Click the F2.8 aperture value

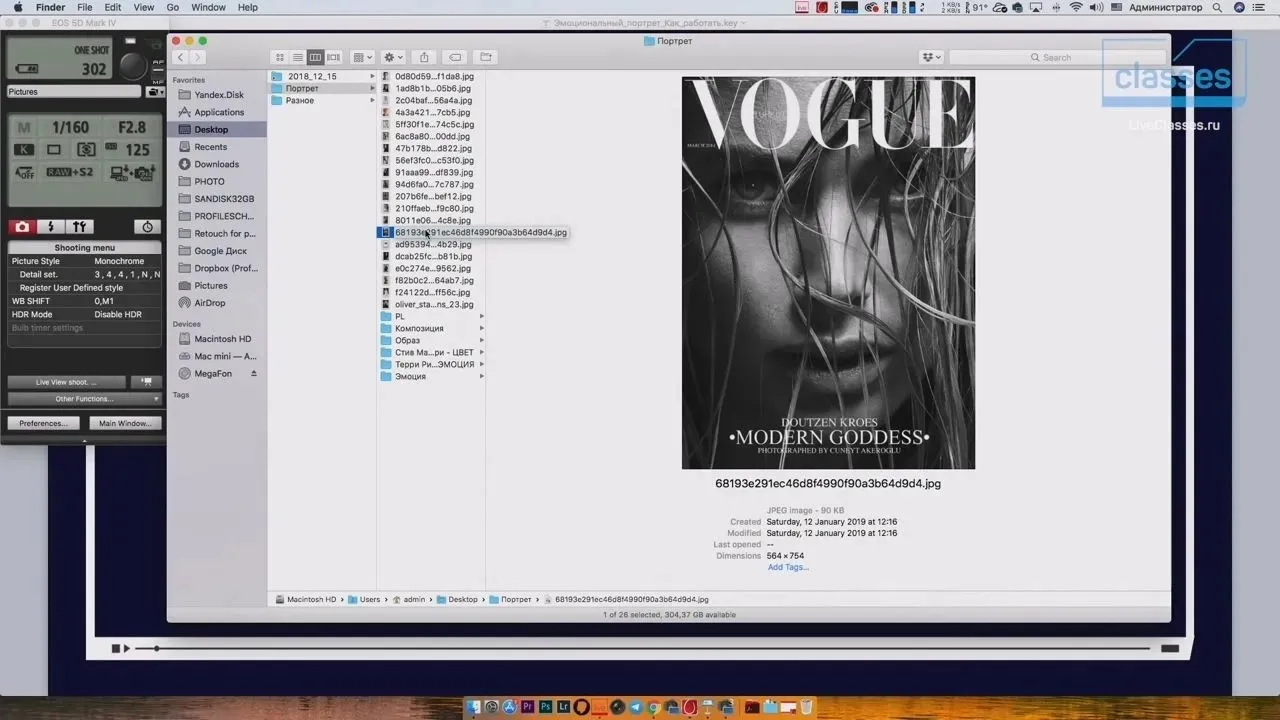133,128
